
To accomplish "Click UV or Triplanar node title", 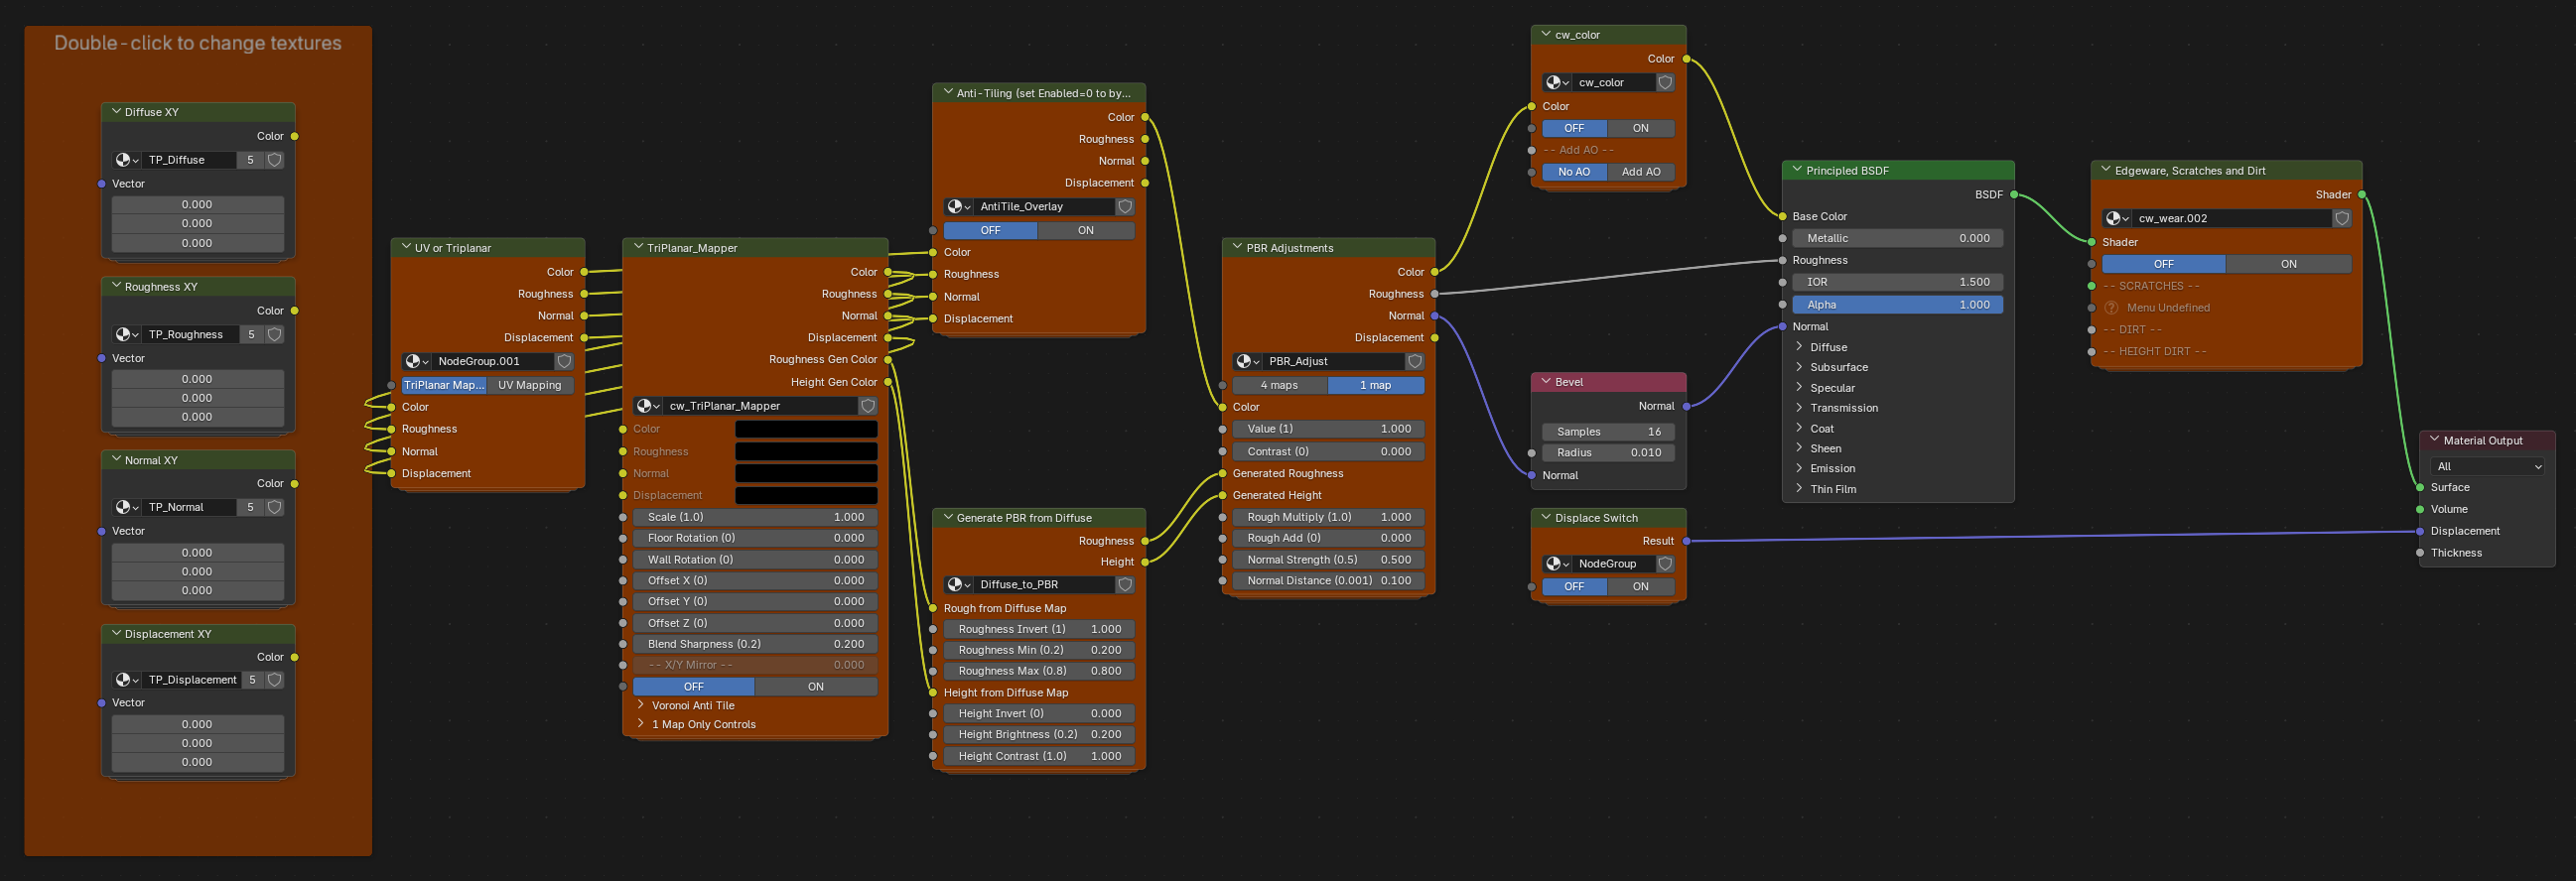I will point(453,248).
